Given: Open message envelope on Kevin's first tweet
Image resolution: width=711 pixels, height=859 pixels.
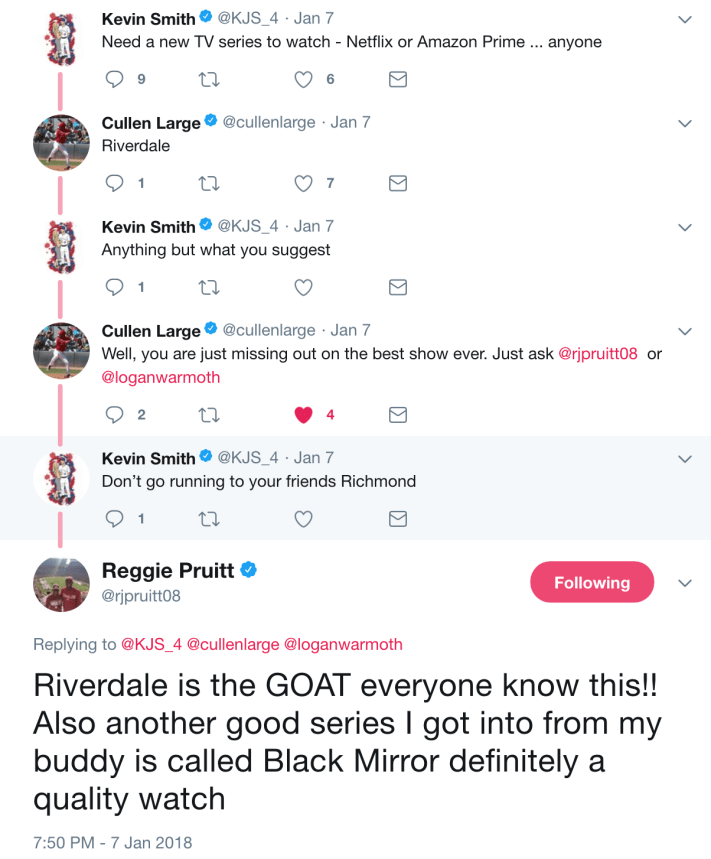Looking at the screenshot, I should [397, 79].
